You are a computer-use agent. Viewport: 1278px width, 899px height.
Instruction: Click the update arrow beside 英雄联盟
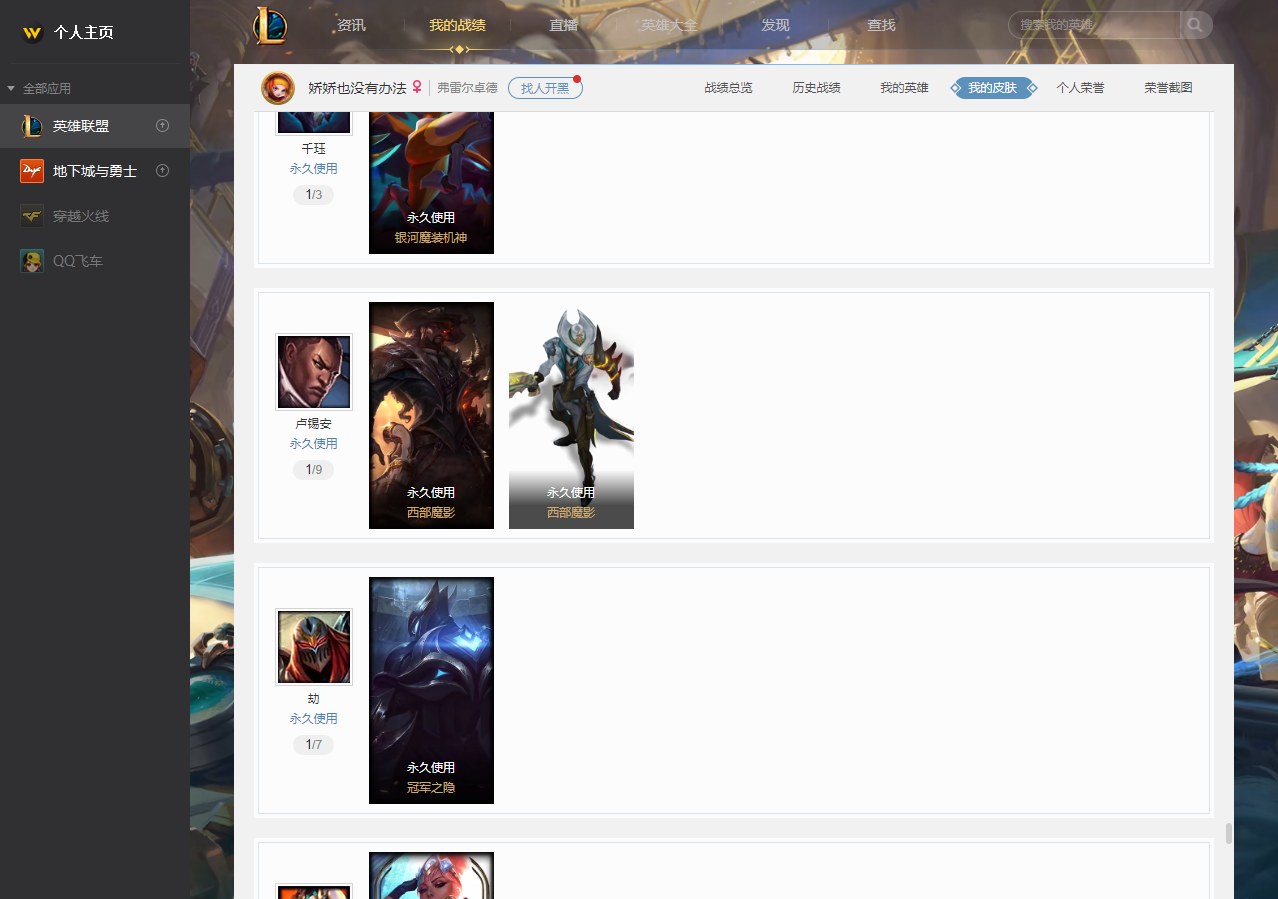(x=163, y=126)
